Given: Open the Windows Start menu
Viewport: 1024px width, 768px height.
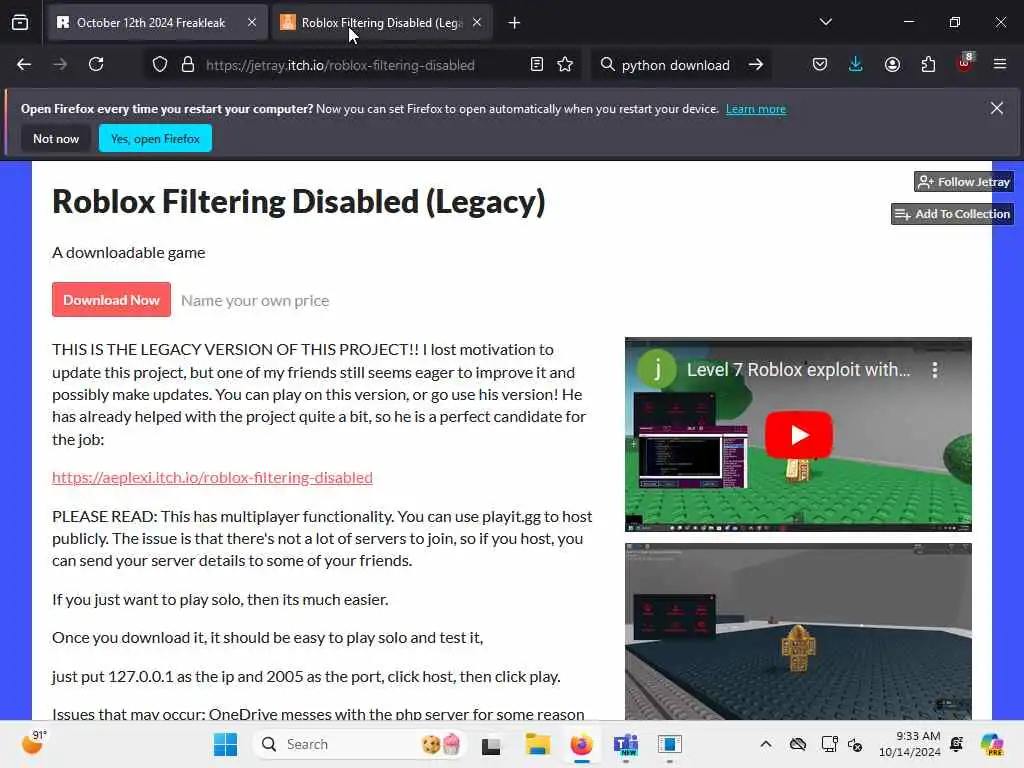Looking at the screenshot, I should tap(226, 744).
